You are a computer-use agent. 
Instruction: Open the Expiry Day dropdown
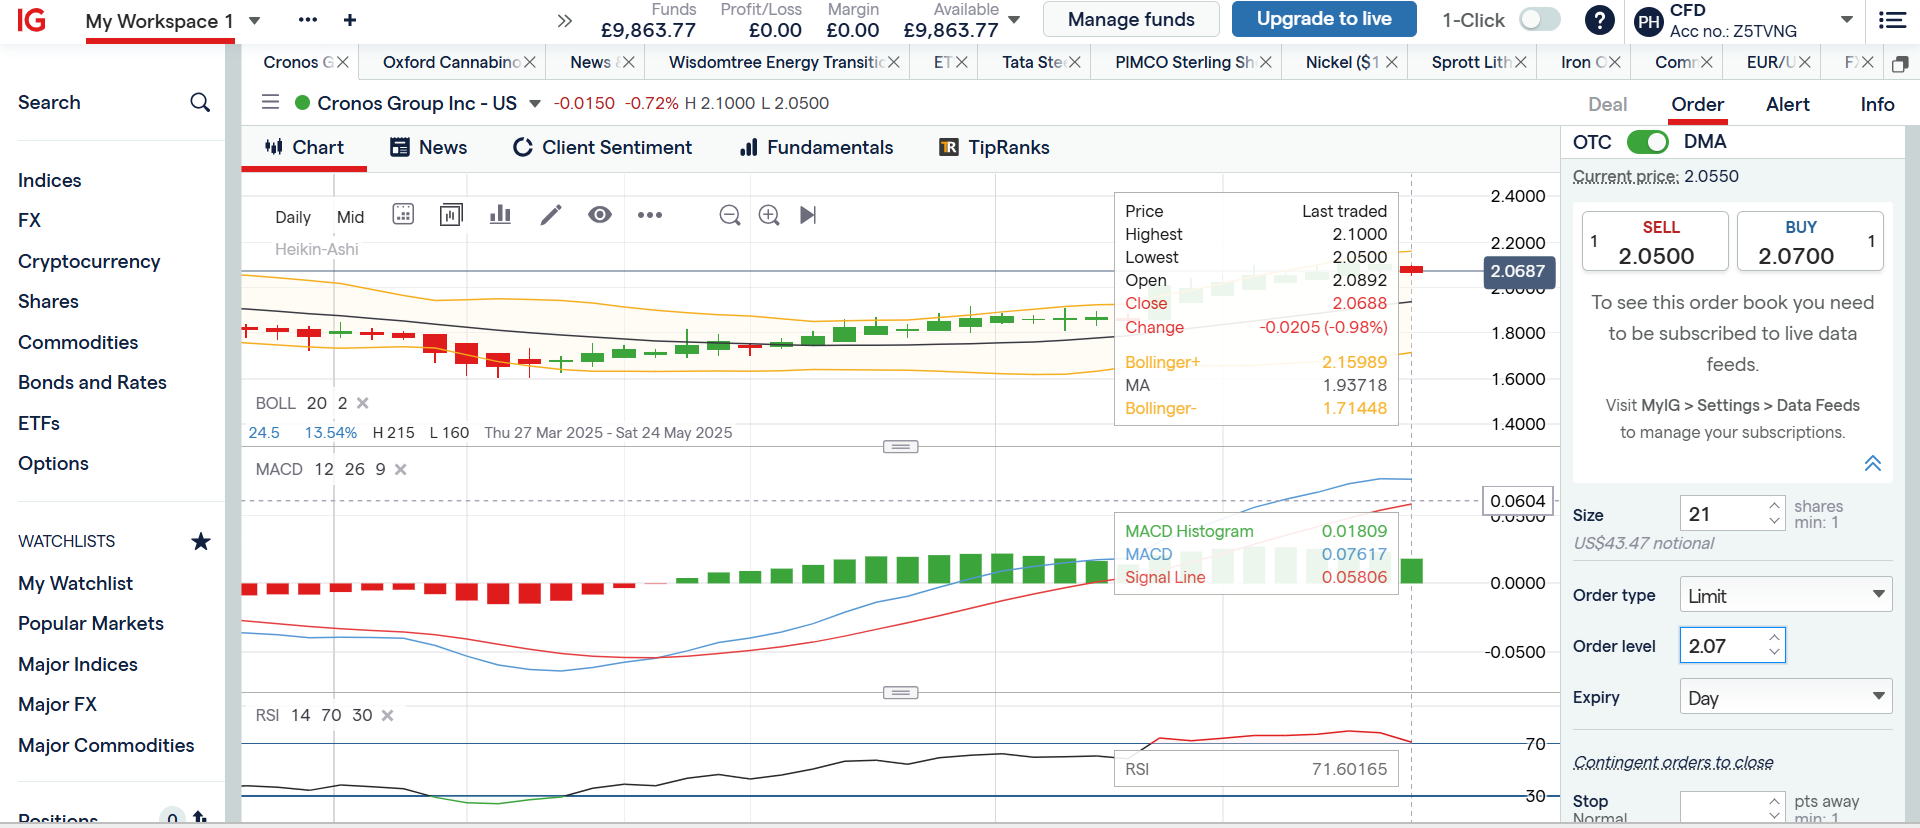[x=1786, y=697]
